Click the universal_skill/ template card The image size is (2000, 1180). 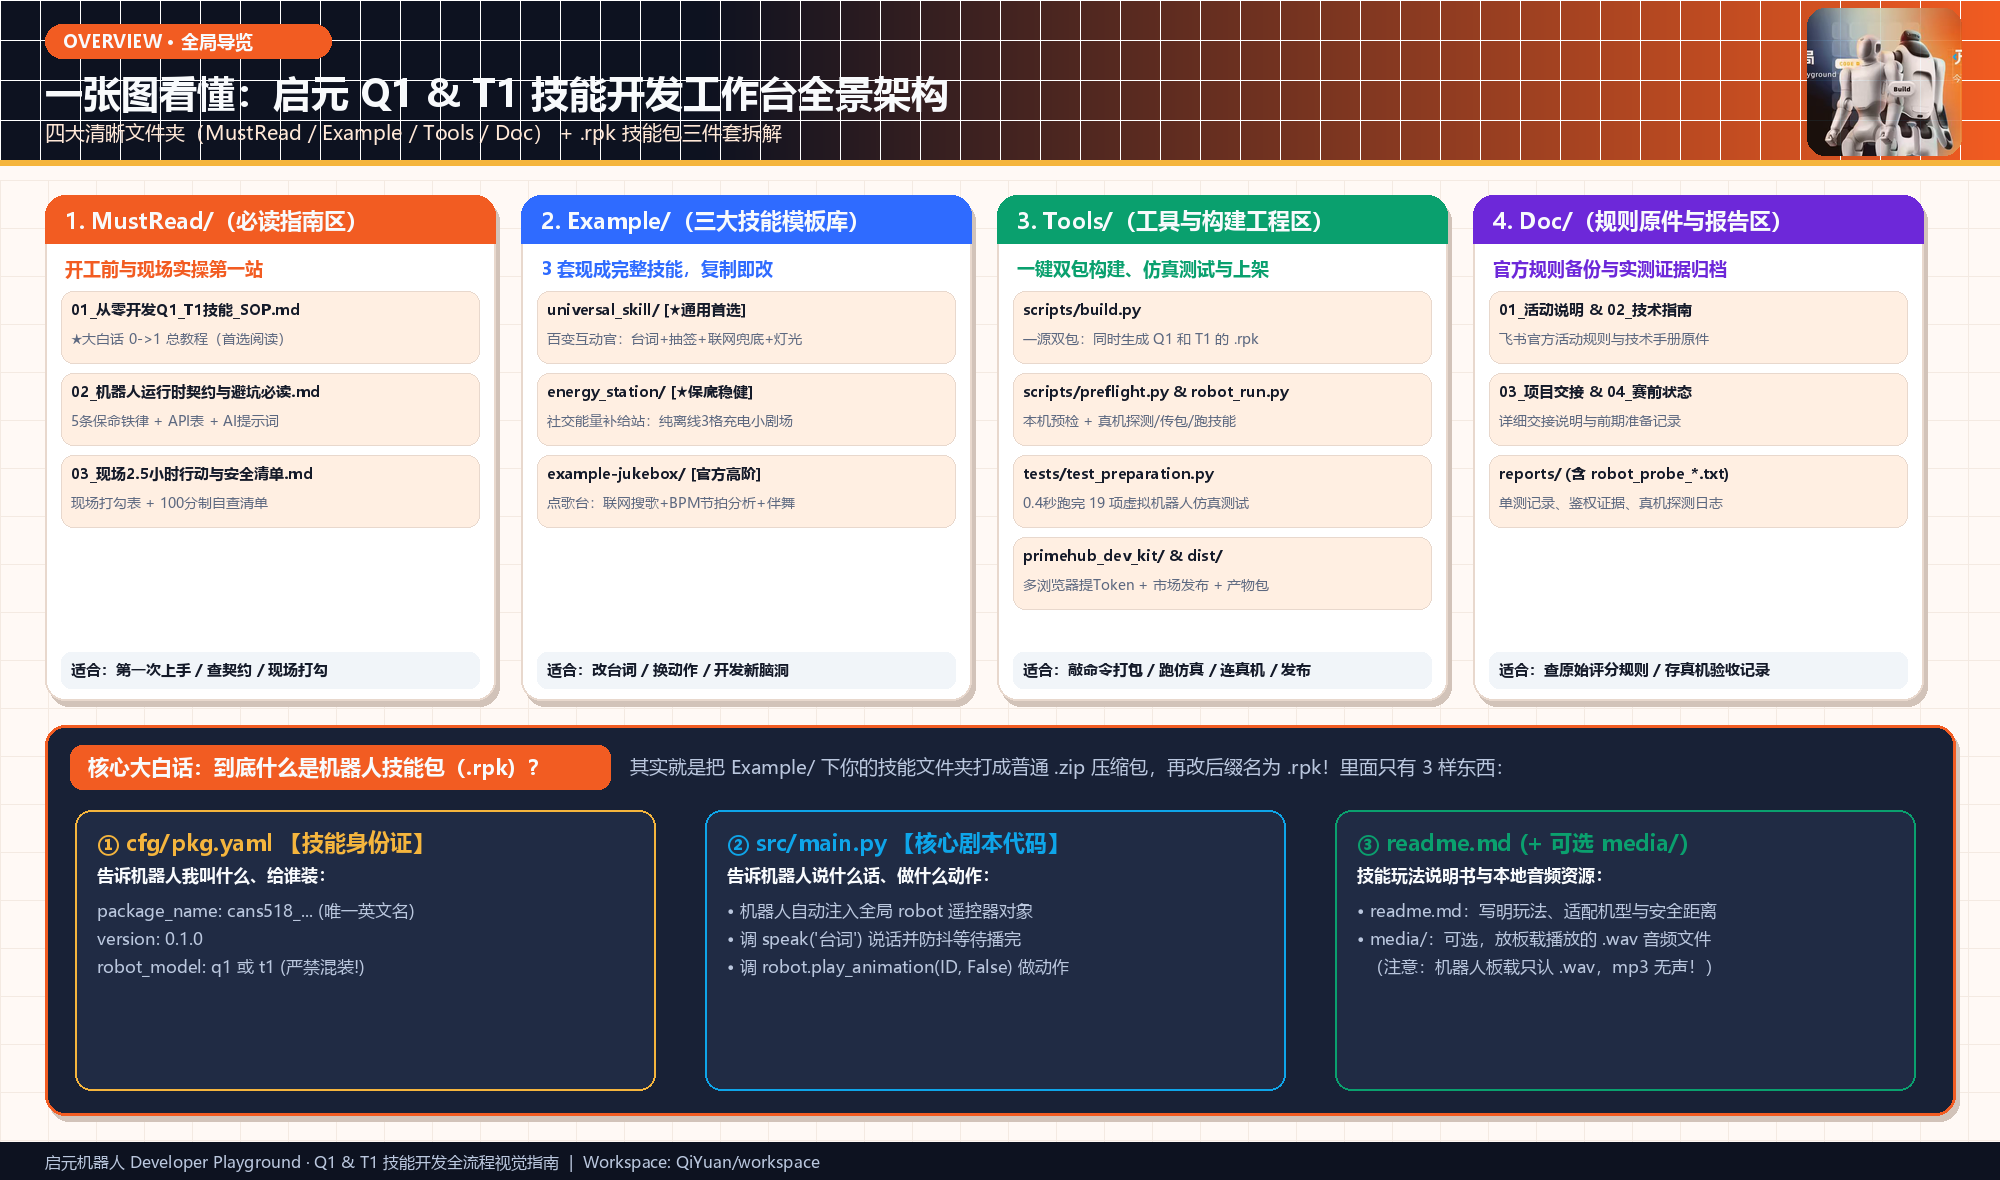(x=746, y=327)
